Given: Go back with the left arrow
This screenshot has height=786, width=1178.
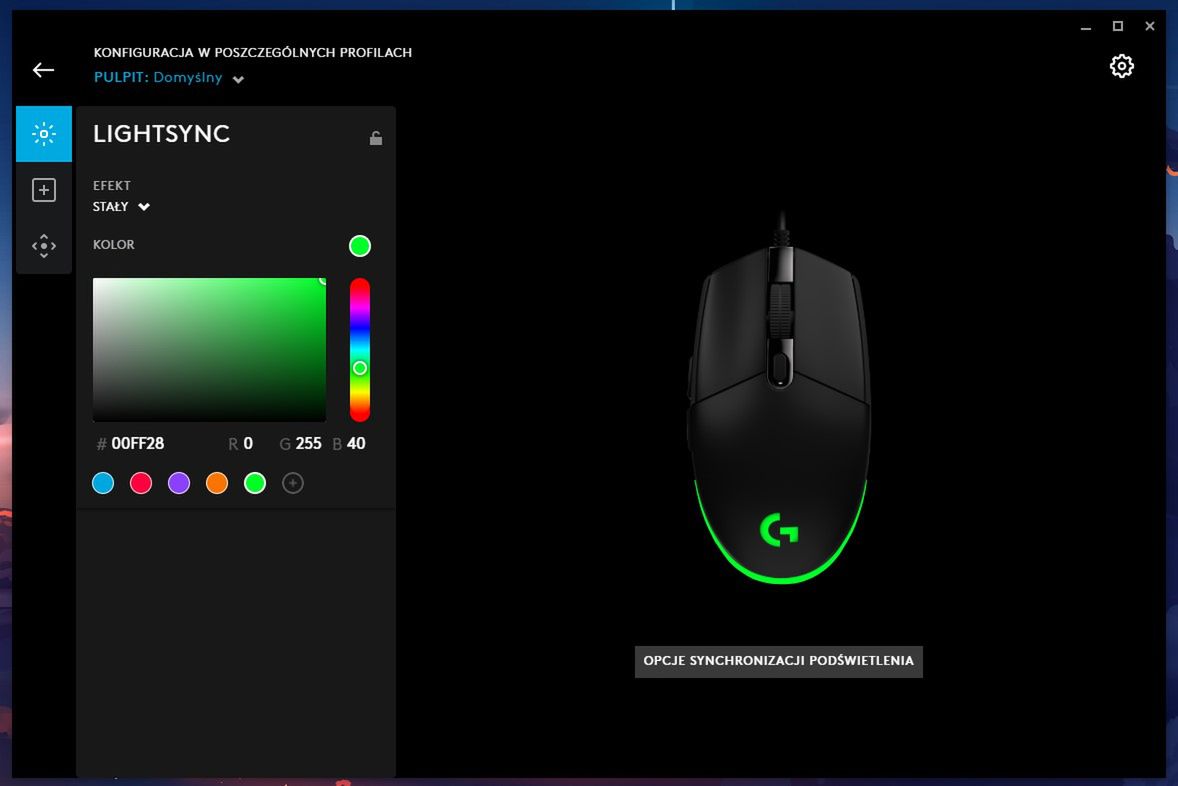Looking at the screenshot, I should click(44, 70).
